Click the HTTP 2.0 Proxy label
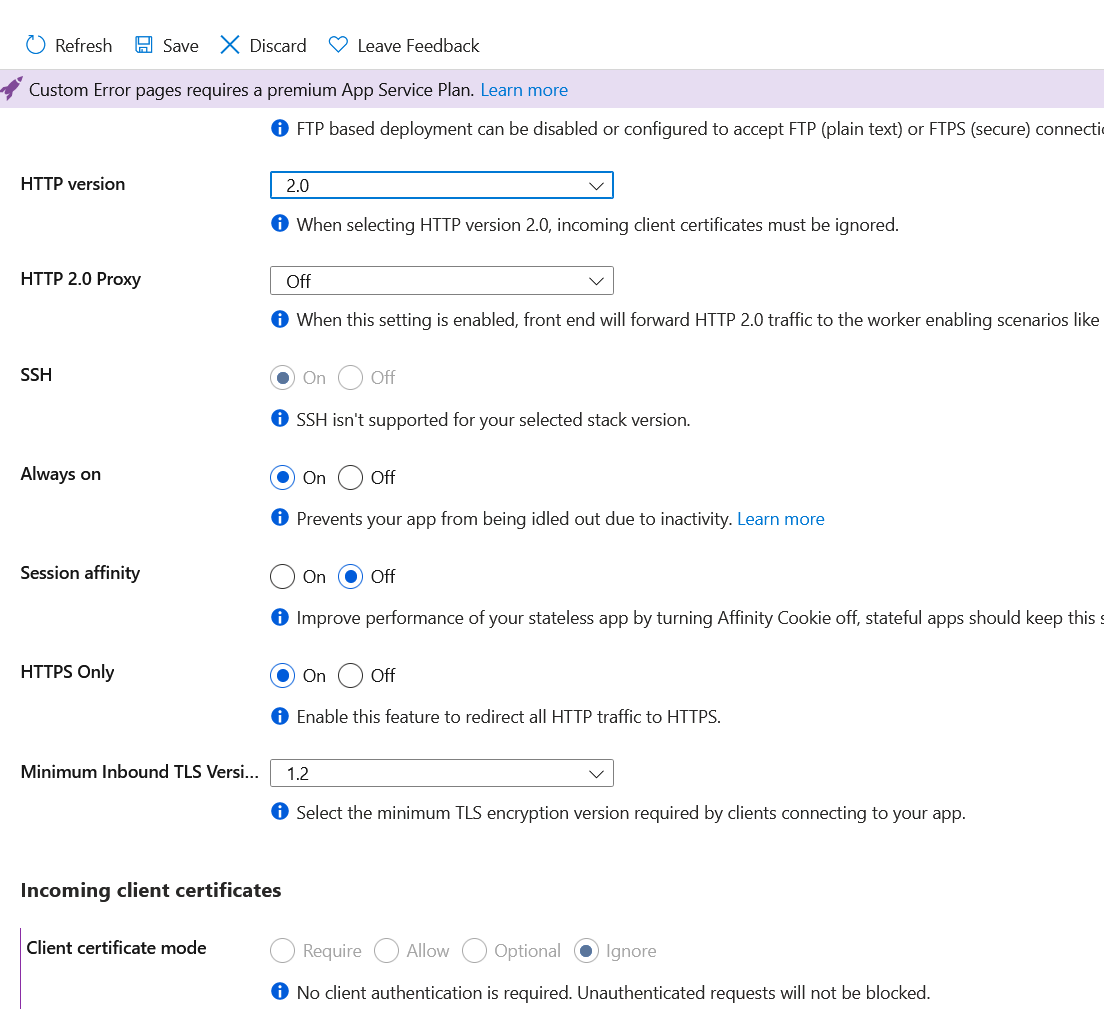 [80, 279]
